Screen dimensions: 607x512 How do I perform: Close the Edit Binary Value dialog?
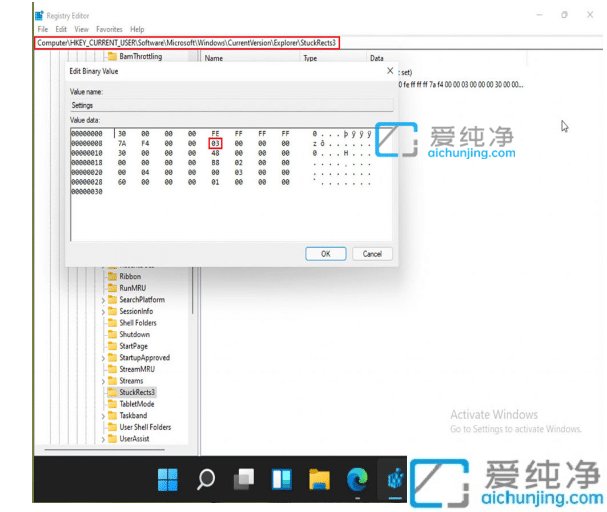[x=390, y=70]
